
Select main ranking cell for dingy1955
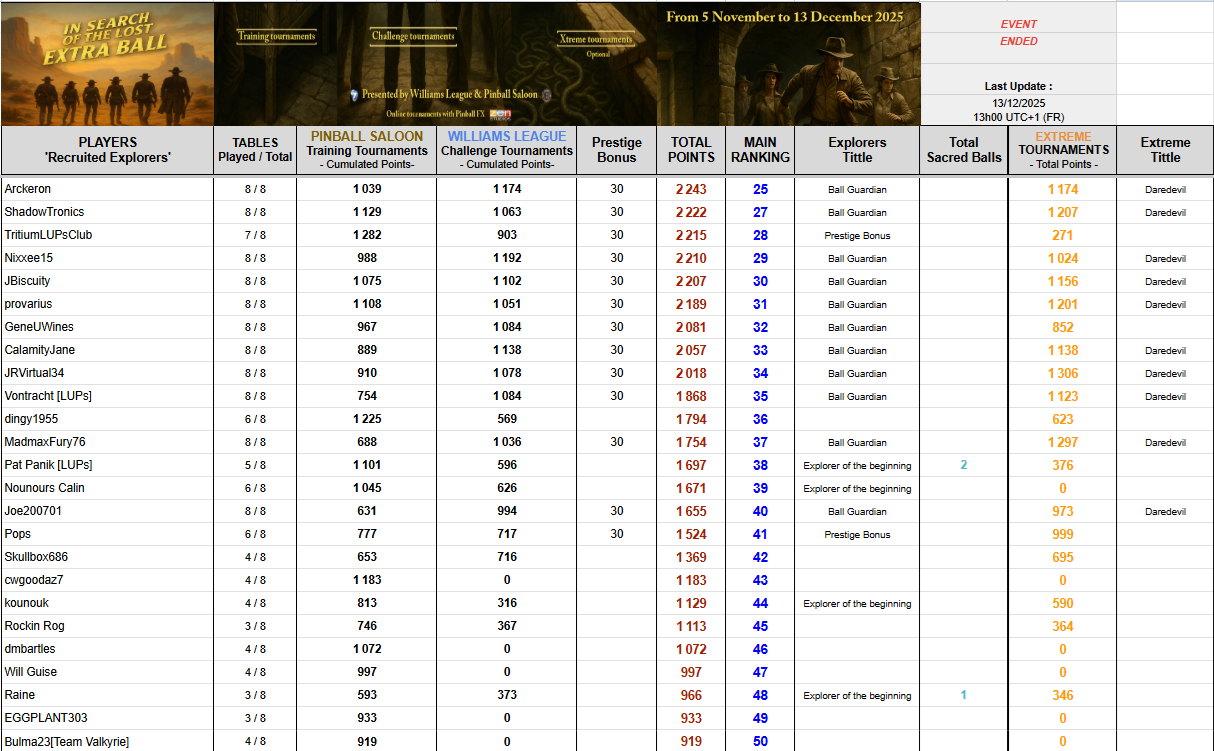(760, 419)
